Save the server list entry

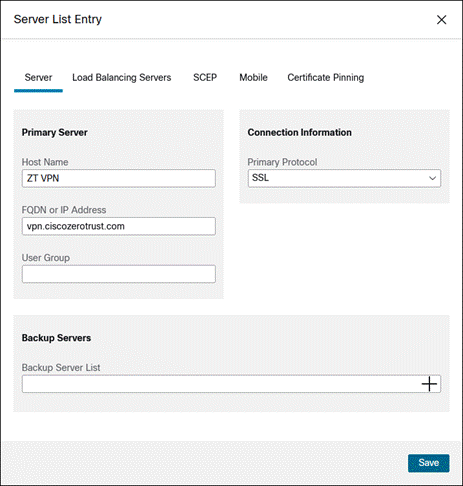pyautogui.click(x=429, y=463)
